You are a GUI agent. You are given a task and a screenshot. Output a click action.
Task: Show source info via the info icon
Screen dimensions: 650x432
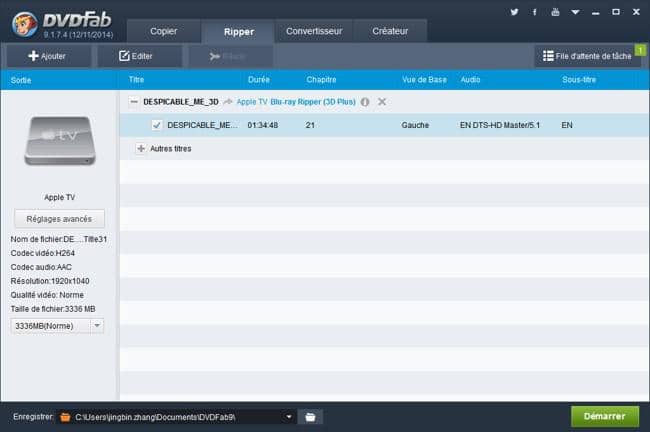(365, 102)
